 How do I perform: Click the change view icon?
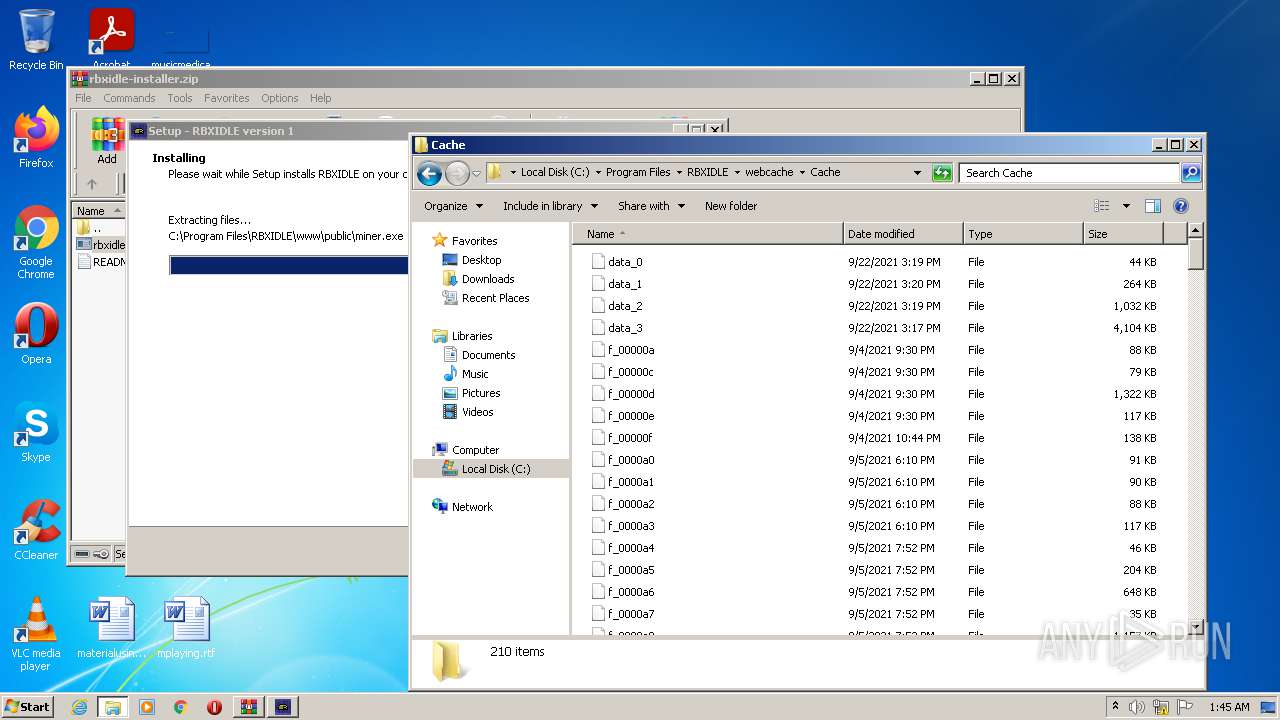[1102, 206]
